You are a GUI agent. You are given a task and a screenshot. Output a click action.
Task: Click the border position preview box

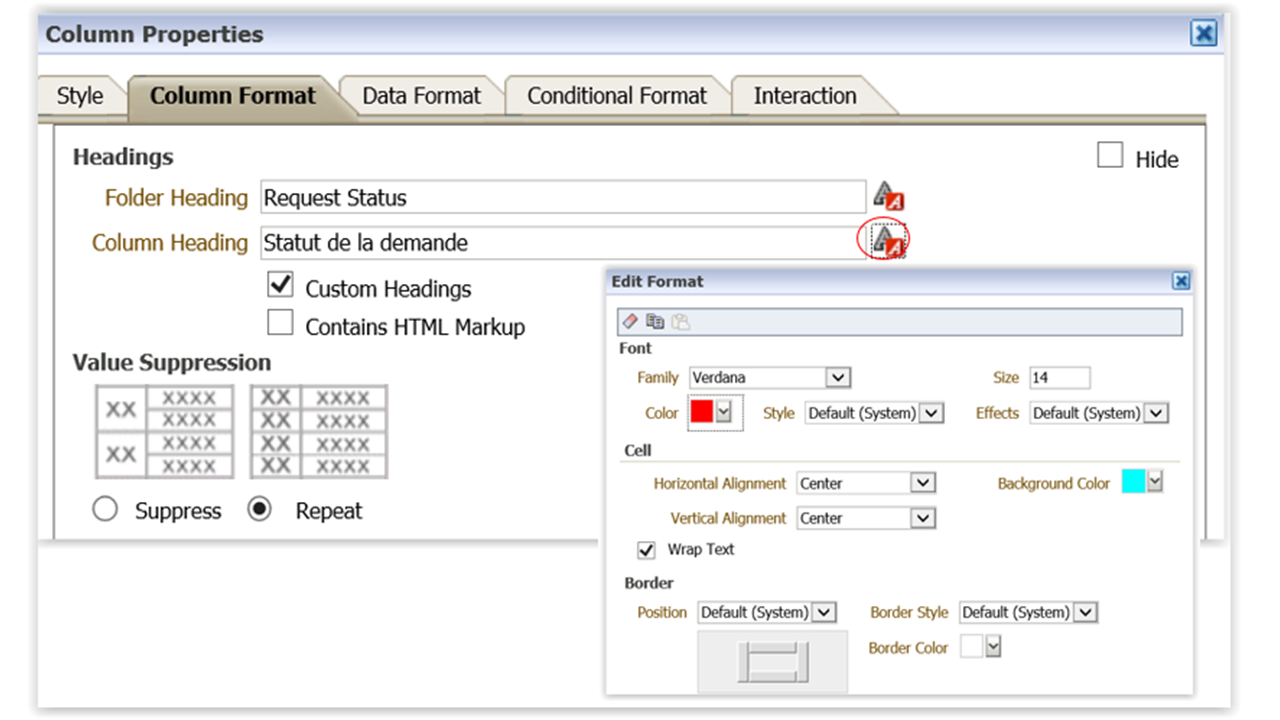pos(772,661)
